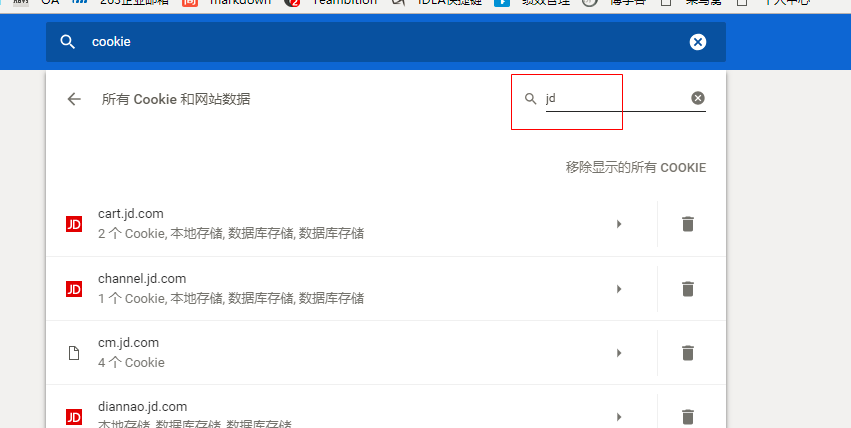Click the search icon in the blue settings bar
851x428 pixels.
(x=67, y=42)
